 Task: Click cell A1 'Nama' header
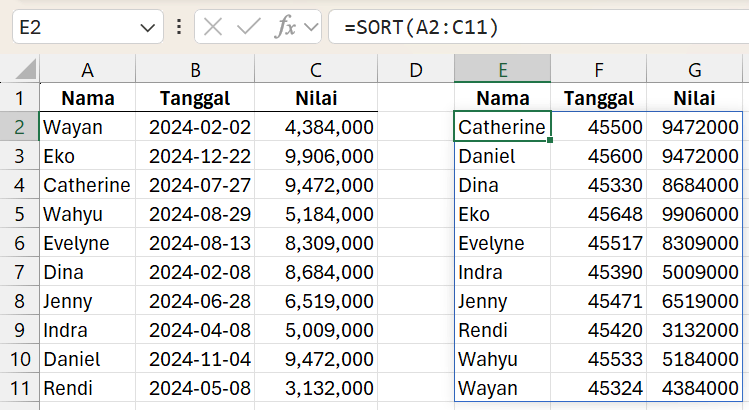pos(87,98)
